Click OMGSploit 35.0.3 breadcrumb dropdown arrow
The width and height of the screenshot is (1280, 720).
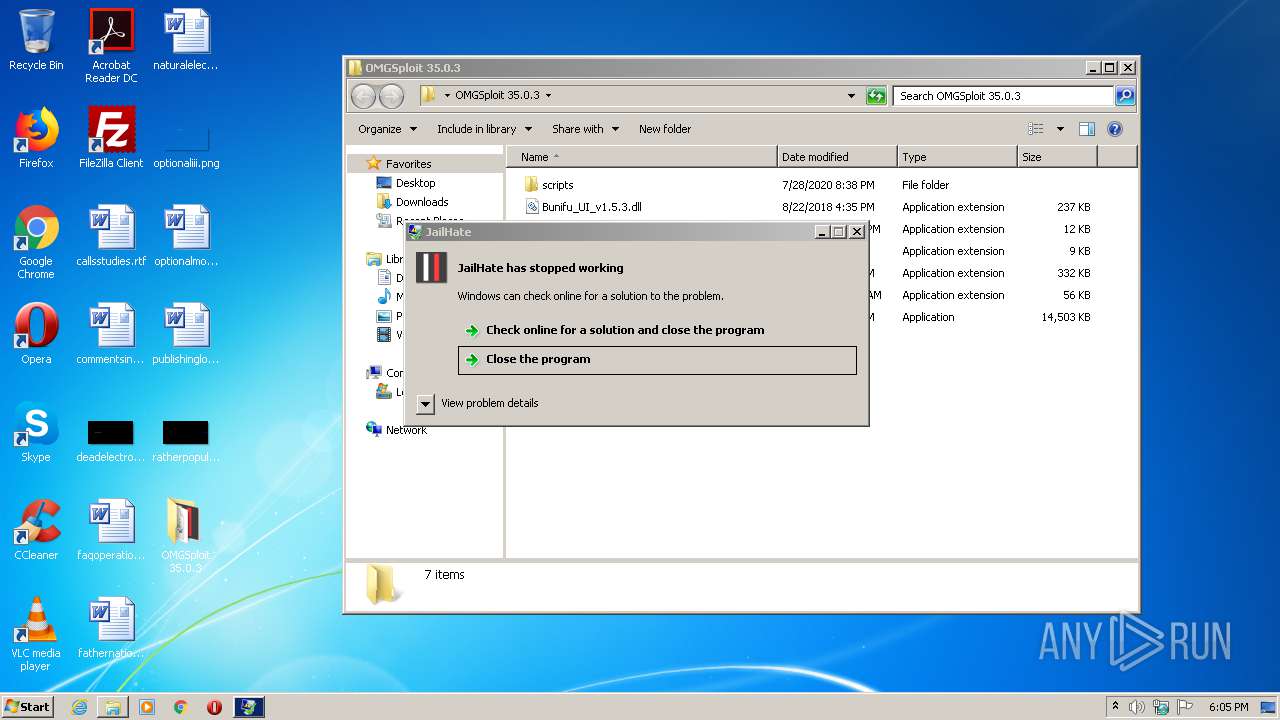click(x=548, y=96)
